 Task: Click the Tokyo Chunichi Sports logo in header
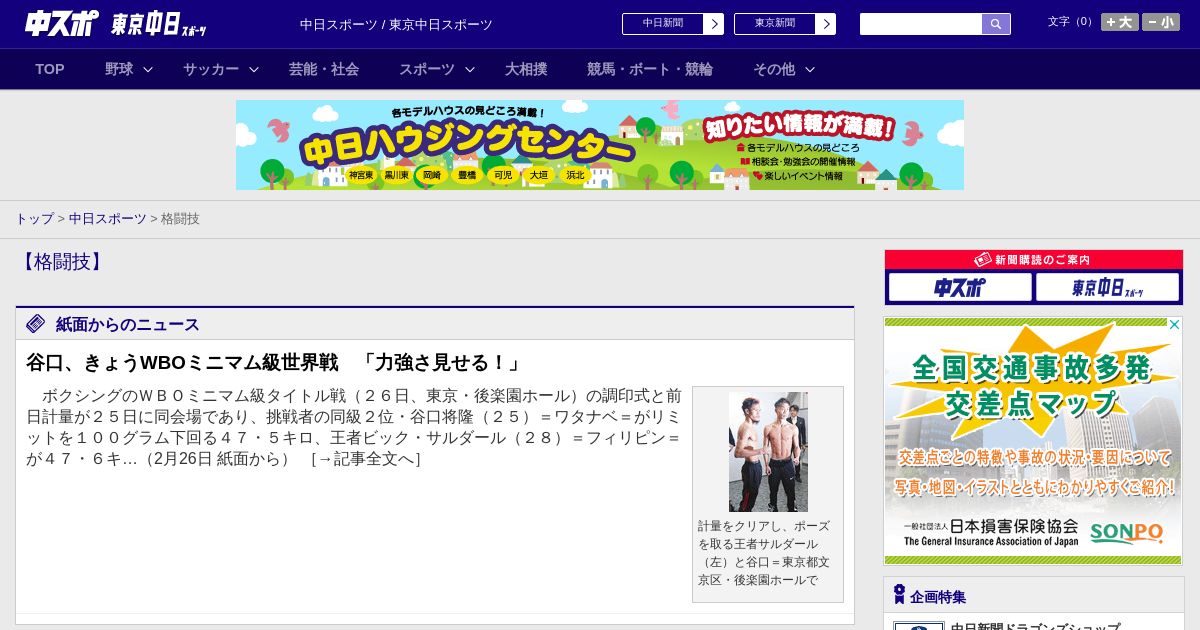coord(159,24)
